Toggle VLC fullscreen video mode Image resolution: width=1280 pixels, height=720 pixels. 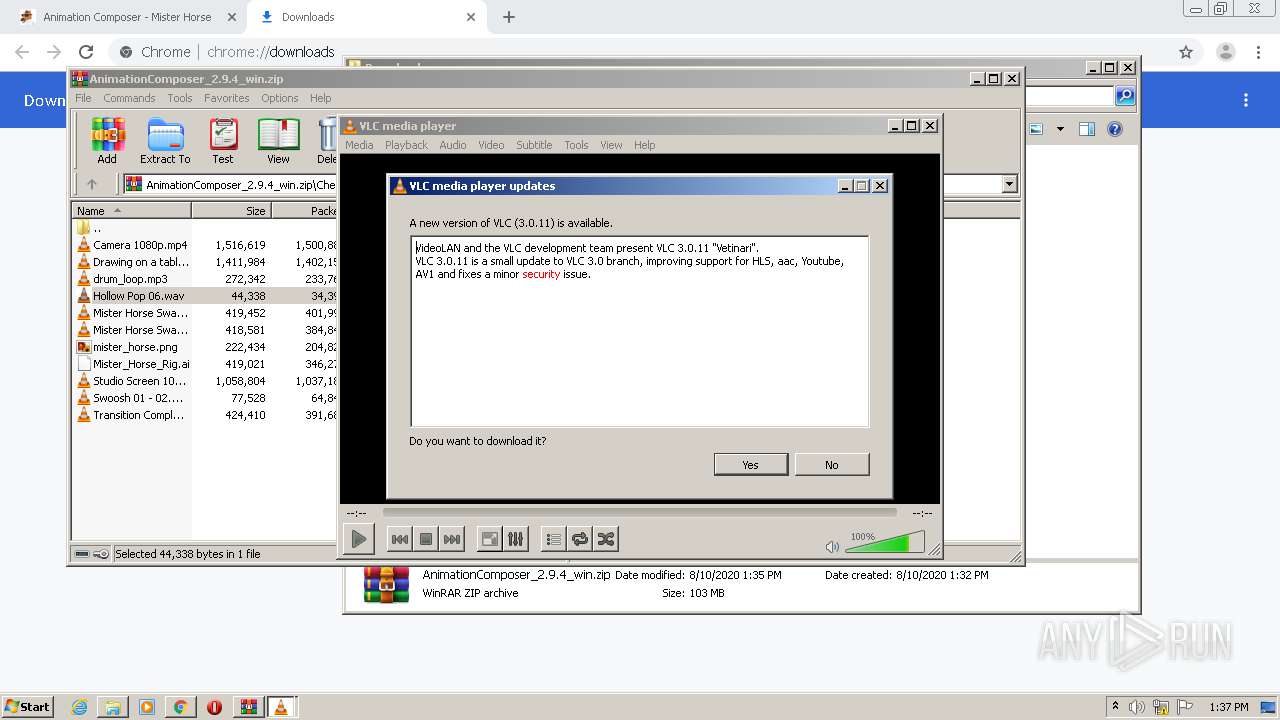click(x=489, y=539)
